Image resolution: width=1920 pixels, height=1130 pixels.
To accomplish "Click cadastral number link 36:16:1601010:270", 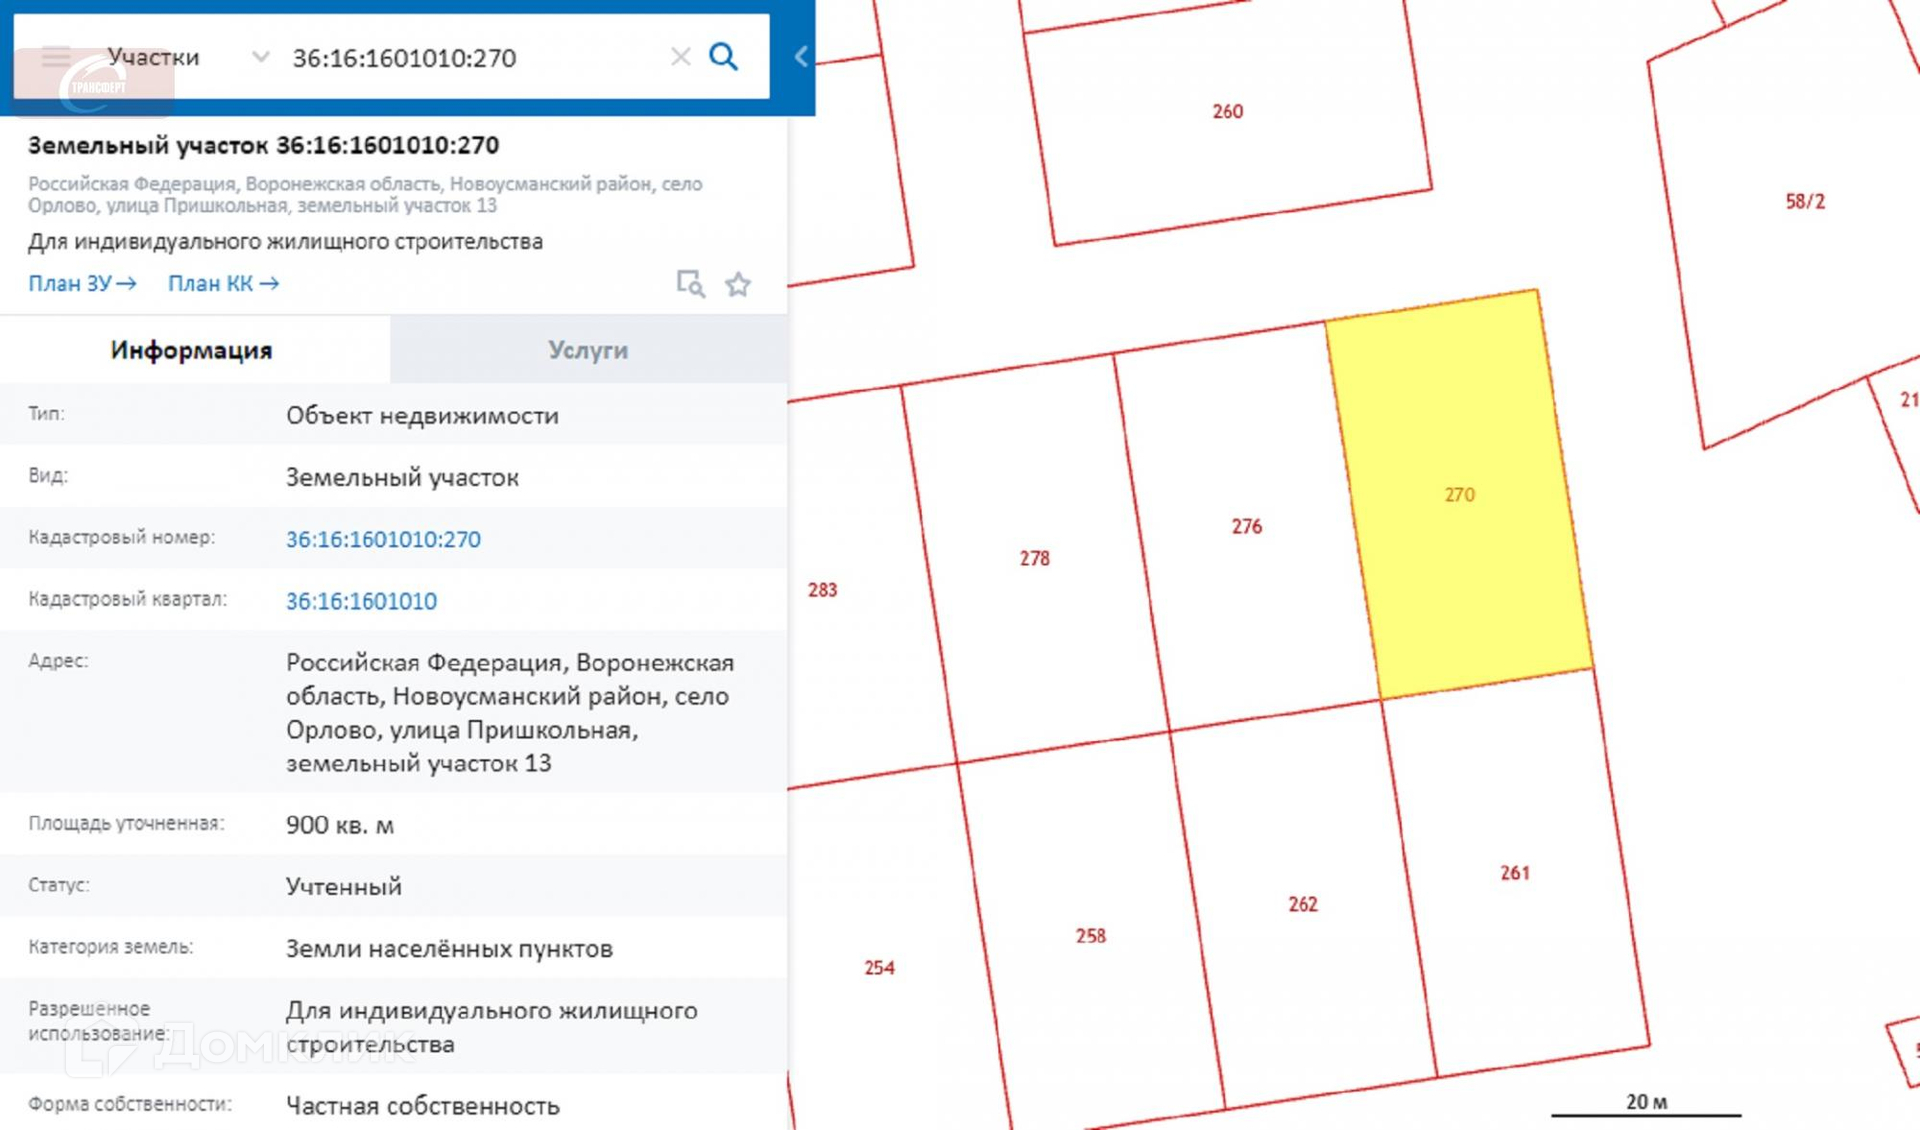I will pos(383,540).
